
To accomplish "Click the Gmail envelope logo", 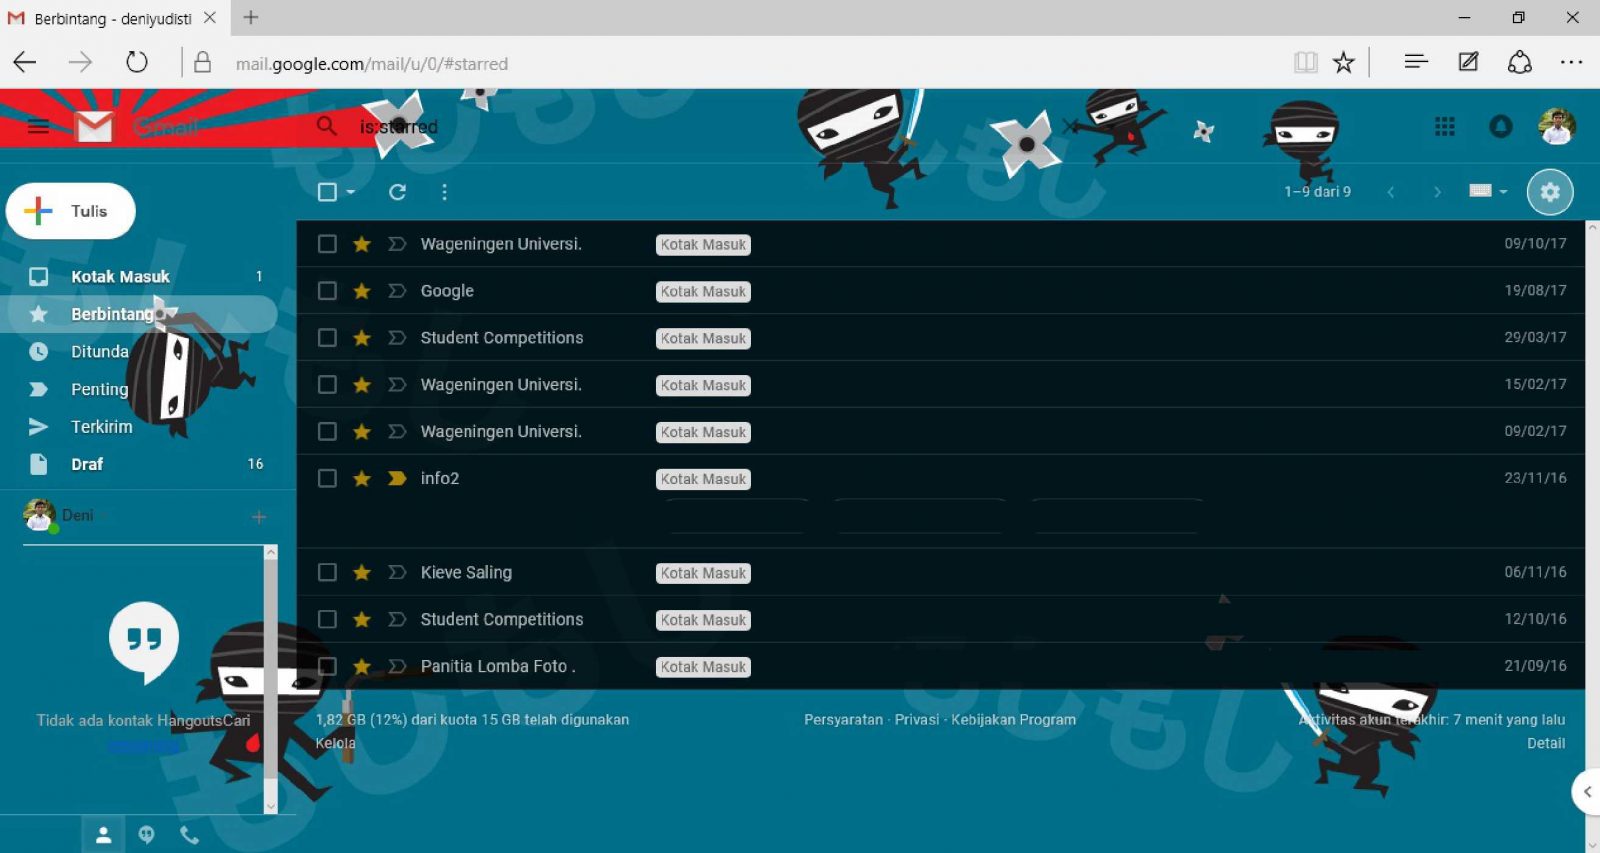I will pos(95,127).
